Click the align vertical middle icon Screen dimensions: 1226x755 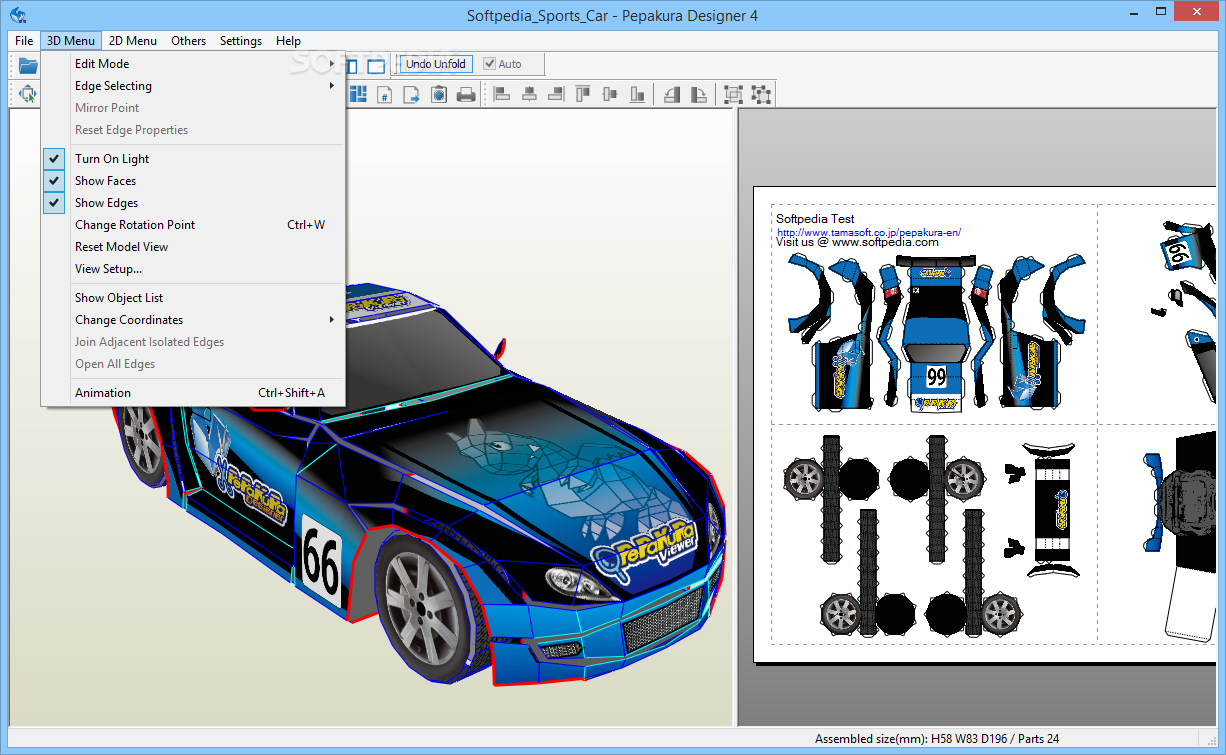[x=610, y=94]
